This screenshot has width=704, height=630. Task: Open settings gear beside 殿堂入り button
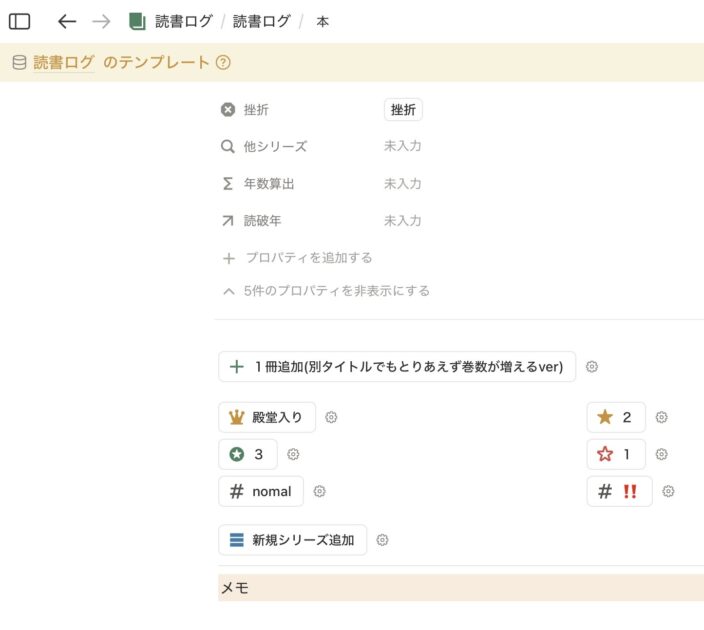point(331,417)
